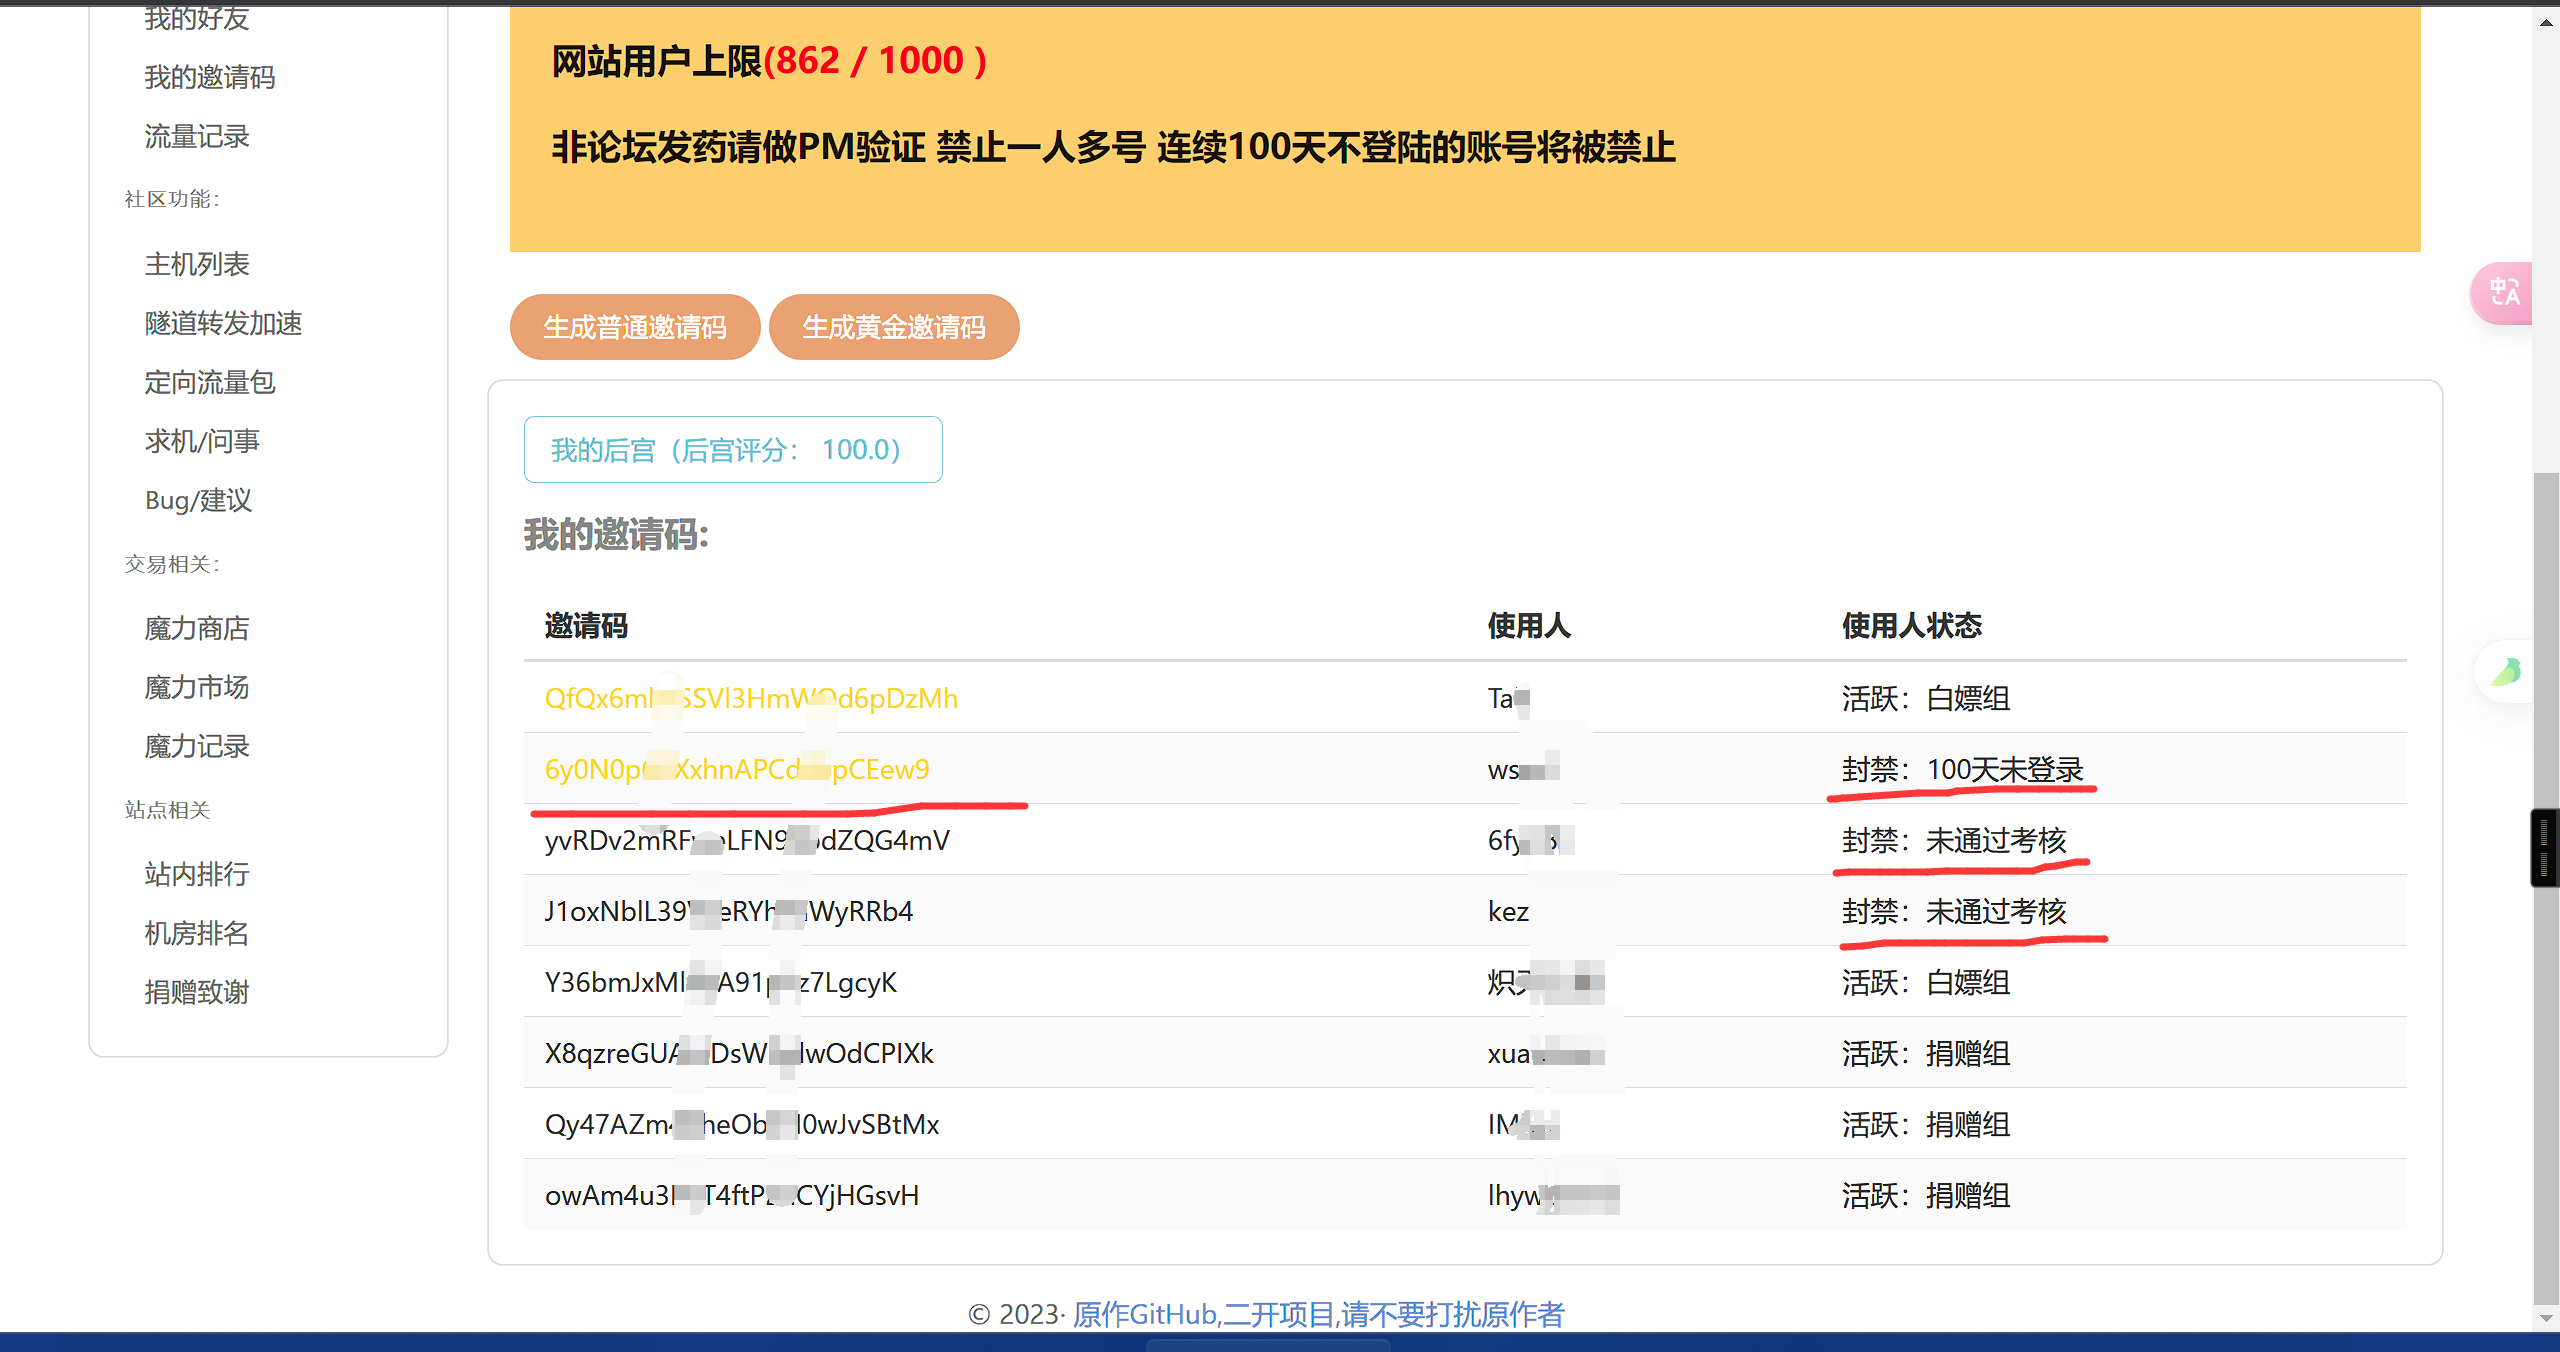Open 魔力市场 from sidebar
The image size is (2560, 1352).
pyautogui.click(x=197, y=687)
